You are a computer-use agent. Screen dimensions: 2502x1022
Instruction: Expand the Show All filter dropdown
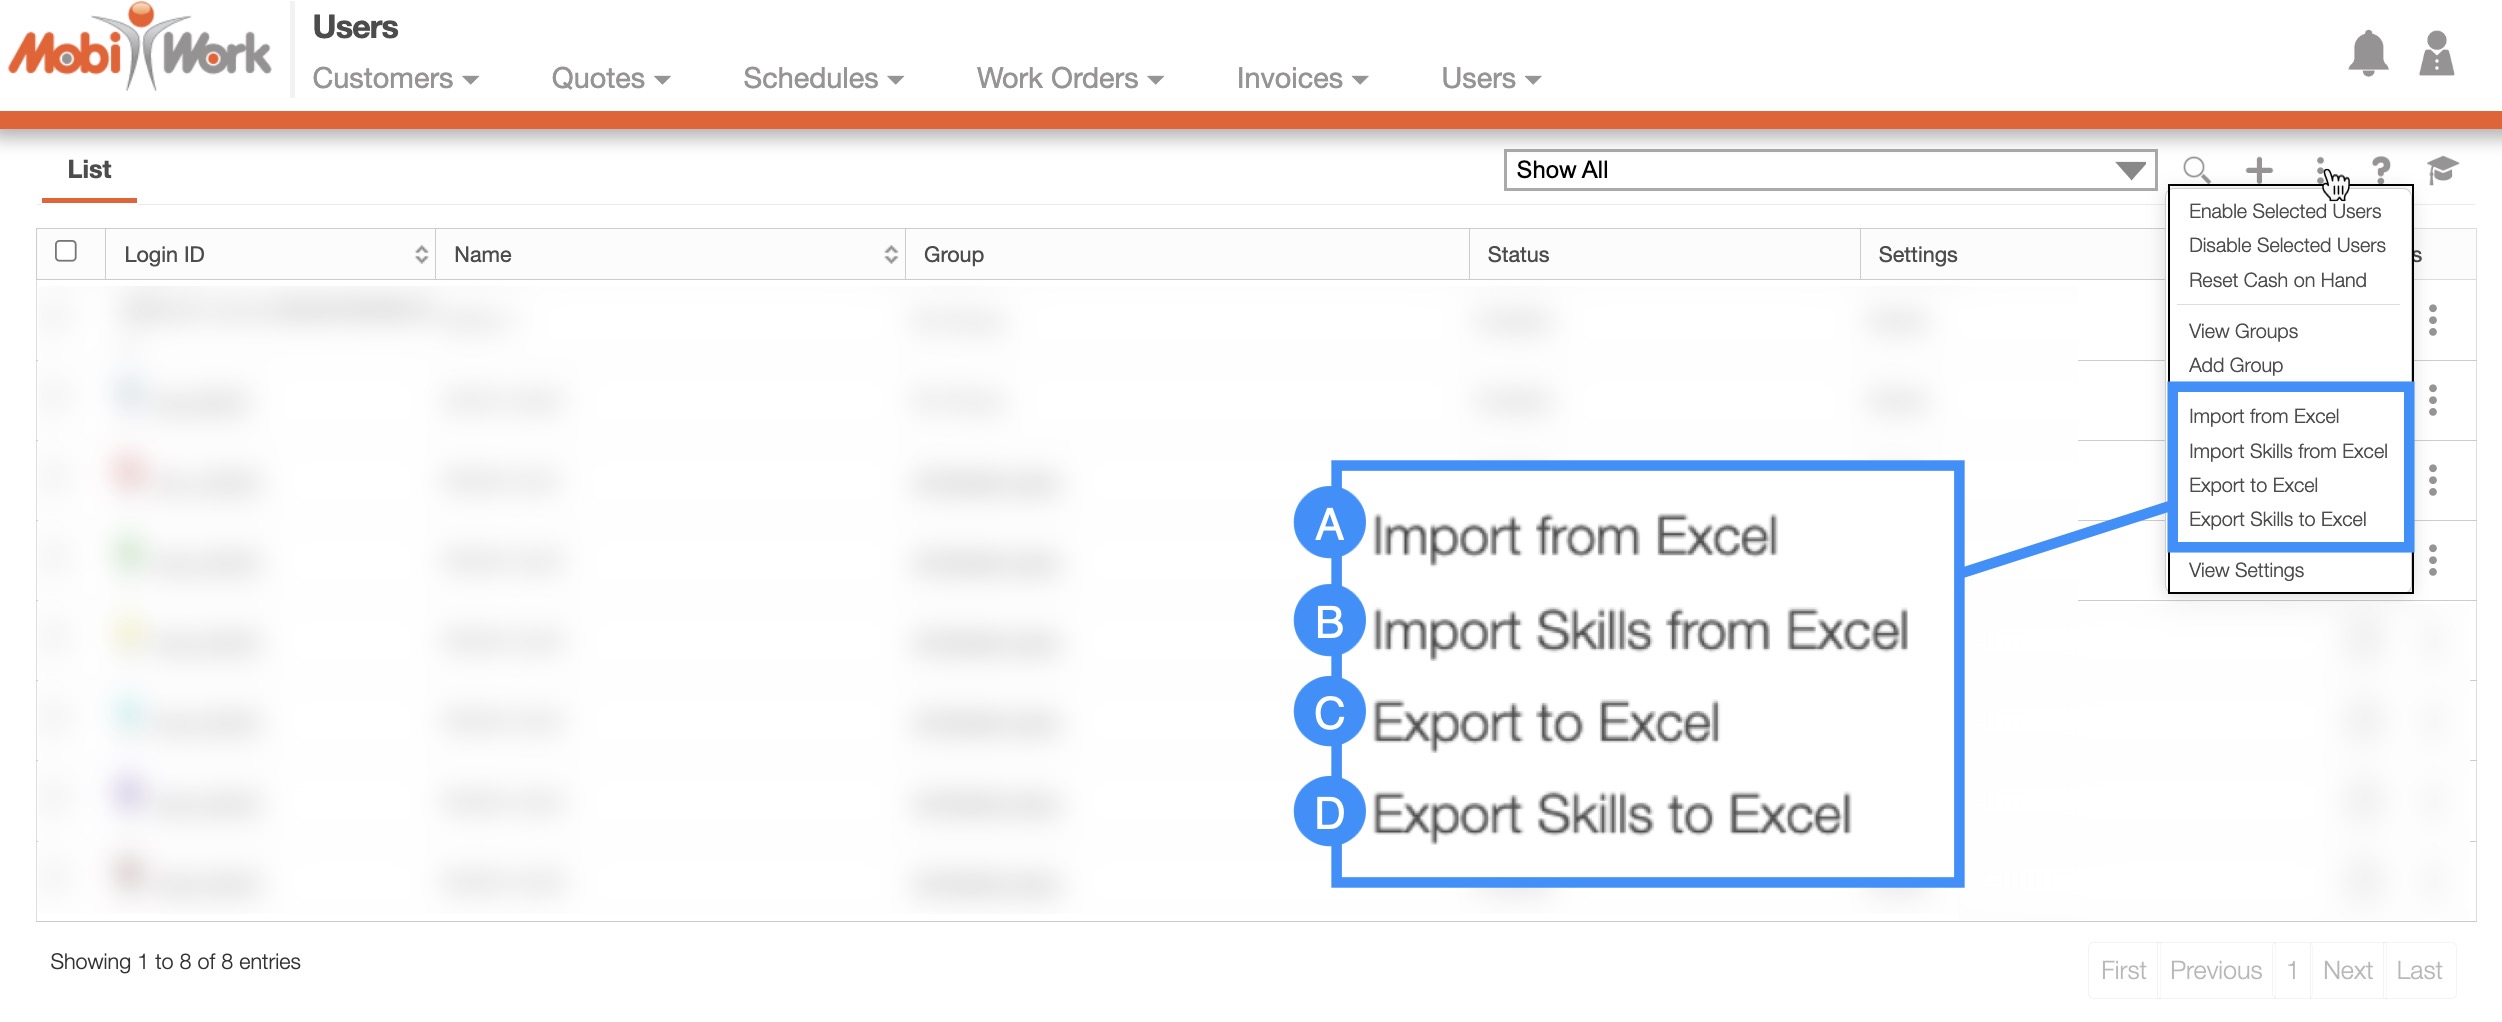(x=1829, y=170)
